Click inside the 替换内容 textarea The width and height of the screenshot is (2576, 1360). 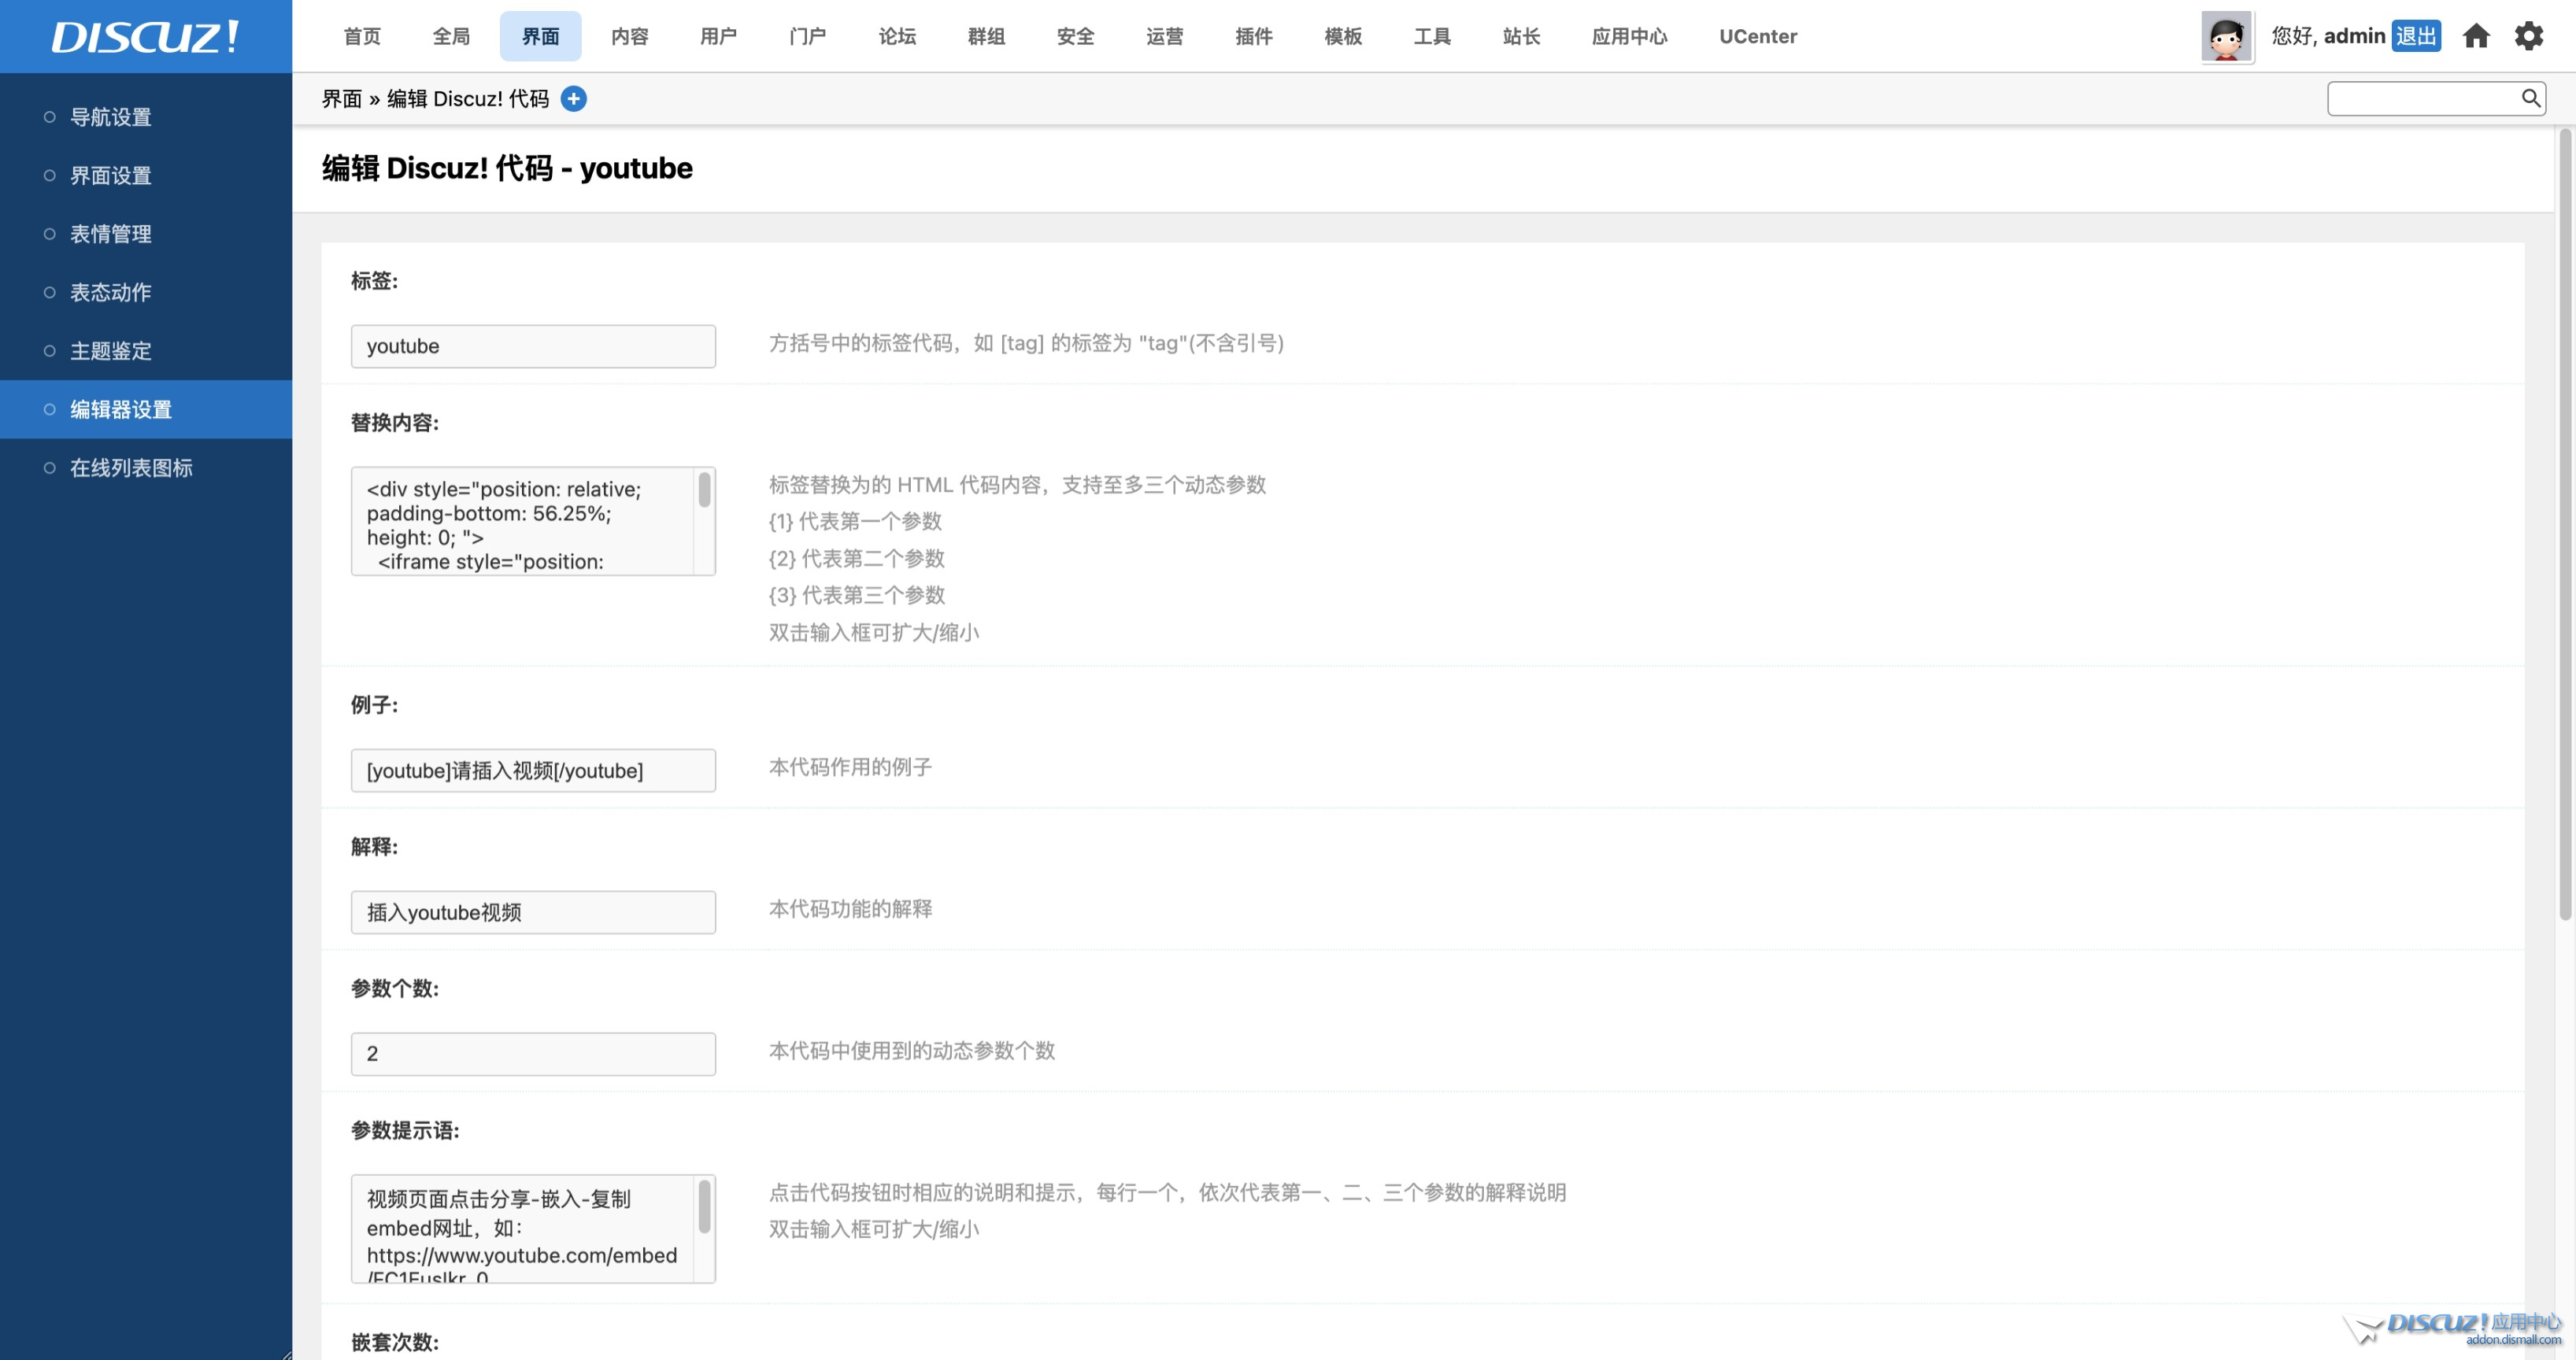(x=520, y=521)
